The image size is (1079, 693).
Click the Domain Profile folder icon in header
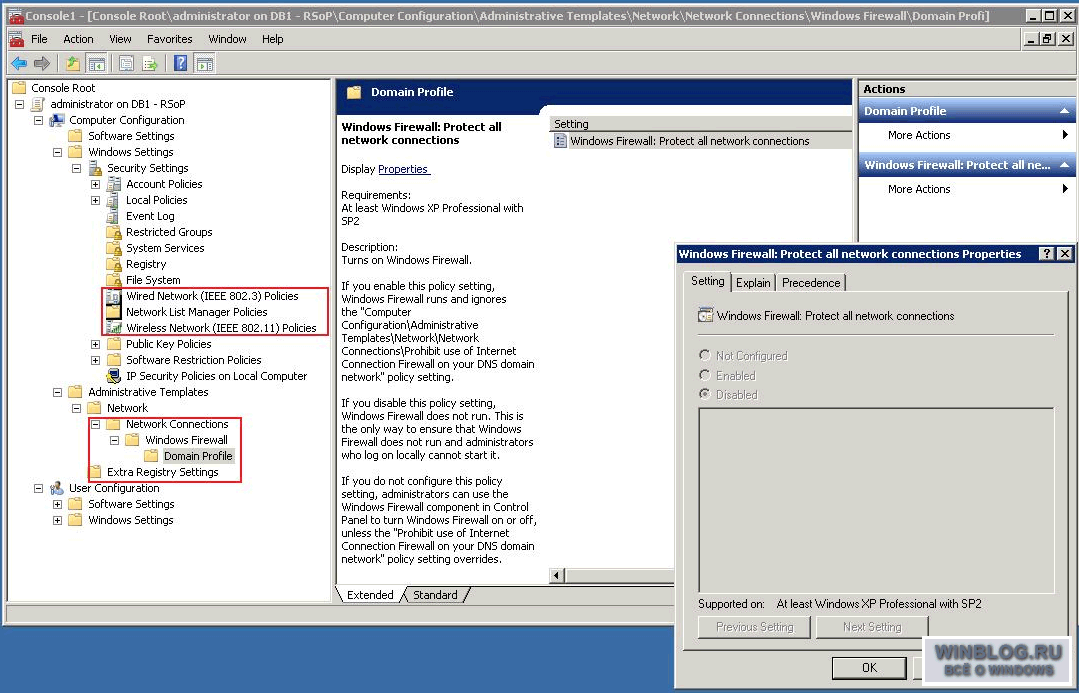(354, 92)
